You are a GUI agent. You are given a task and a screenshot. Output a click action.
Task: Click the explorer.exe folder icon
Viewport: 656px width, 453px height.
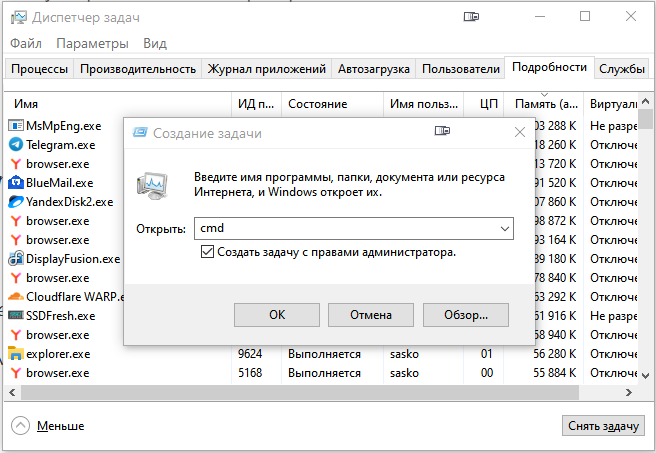pyautogui.click(x=15, y=353)
